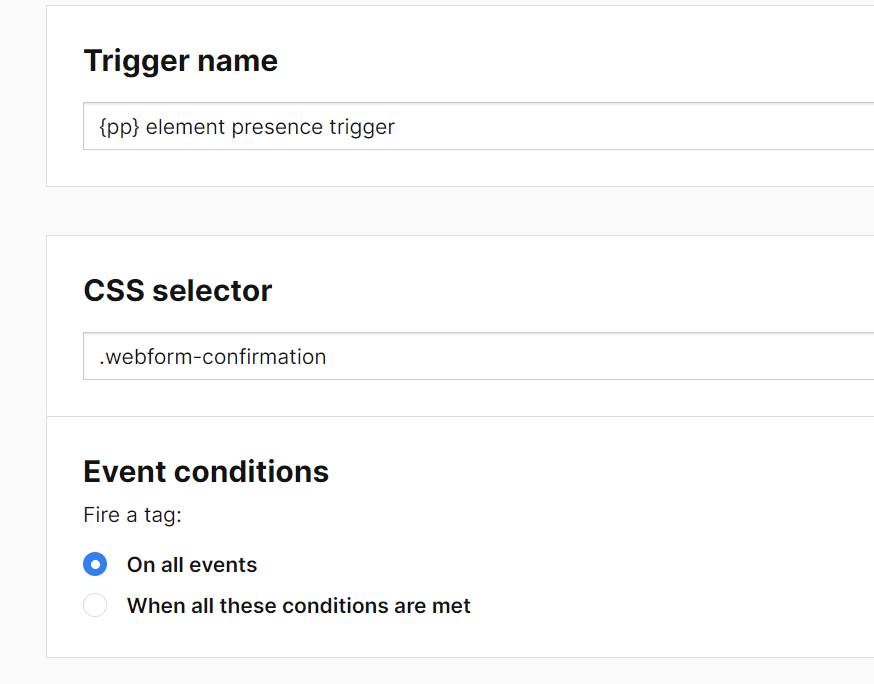The image size is (874, 684).
Task: Click the 'On all events' label text
Action: click(191, 565)
